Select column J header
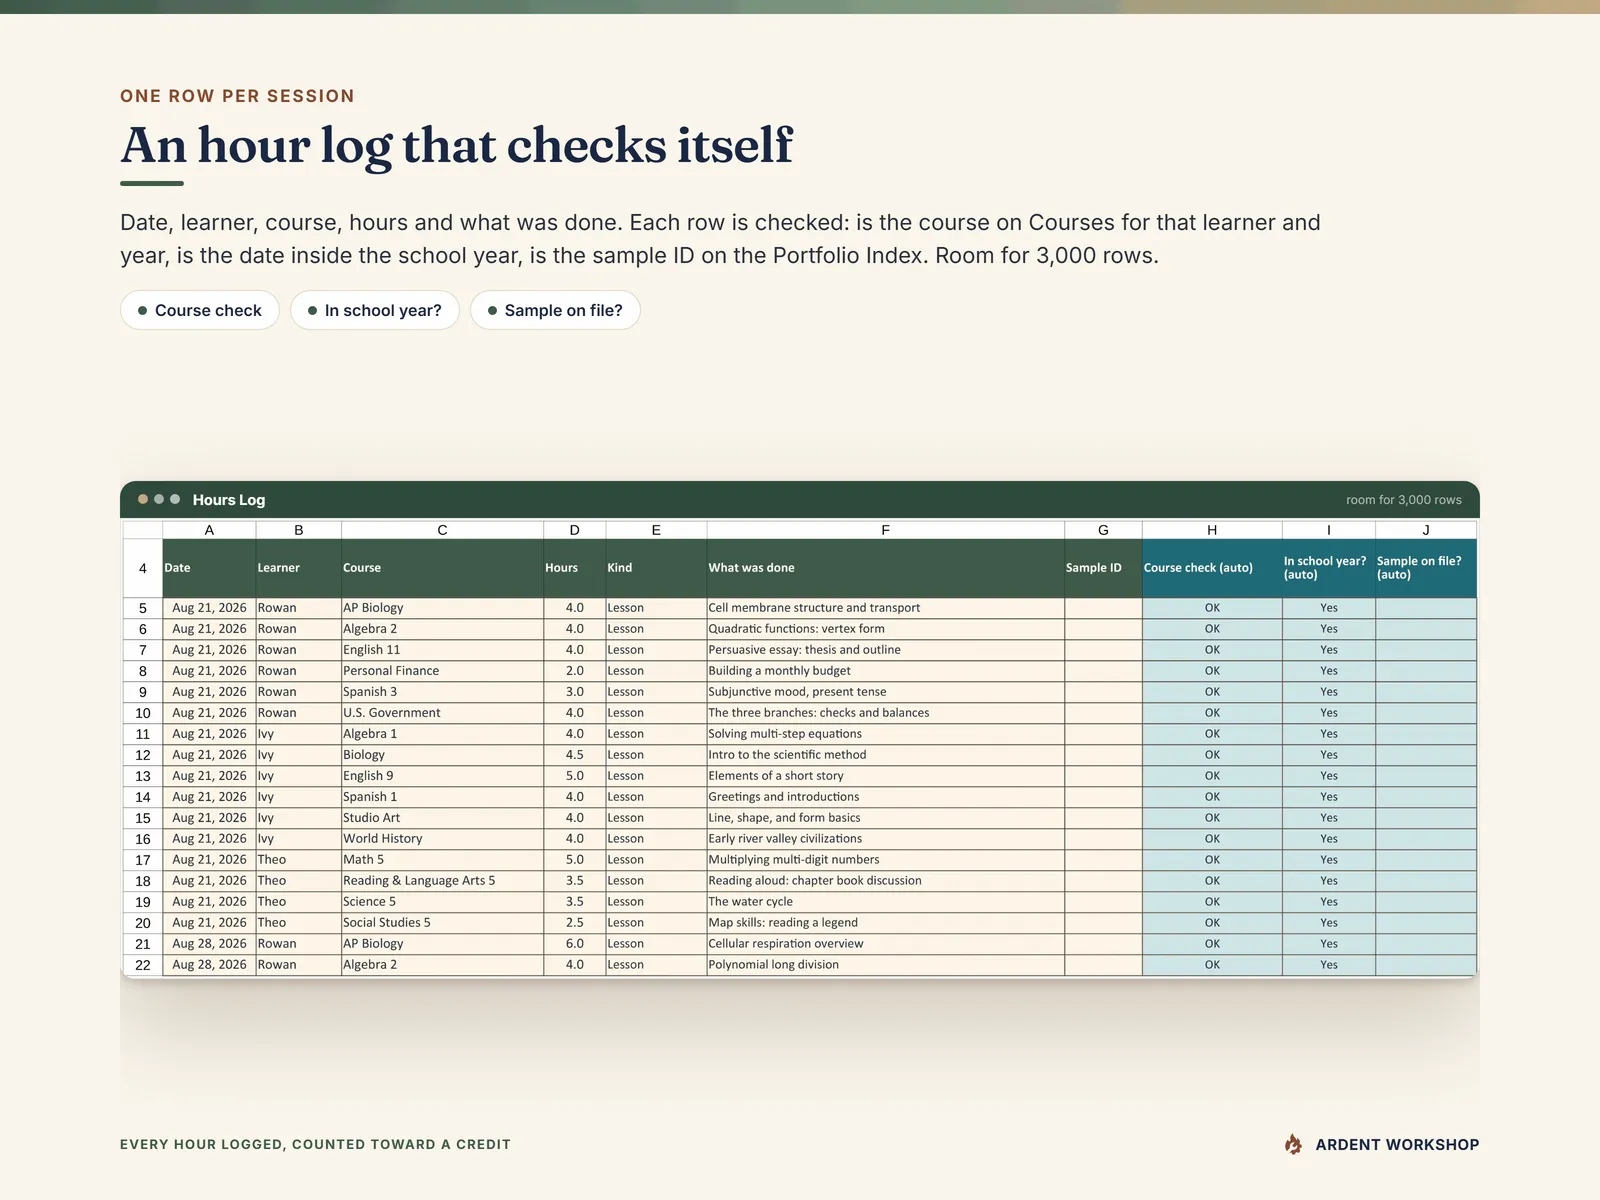The image size is (1600, 1200). (1426, 530)
